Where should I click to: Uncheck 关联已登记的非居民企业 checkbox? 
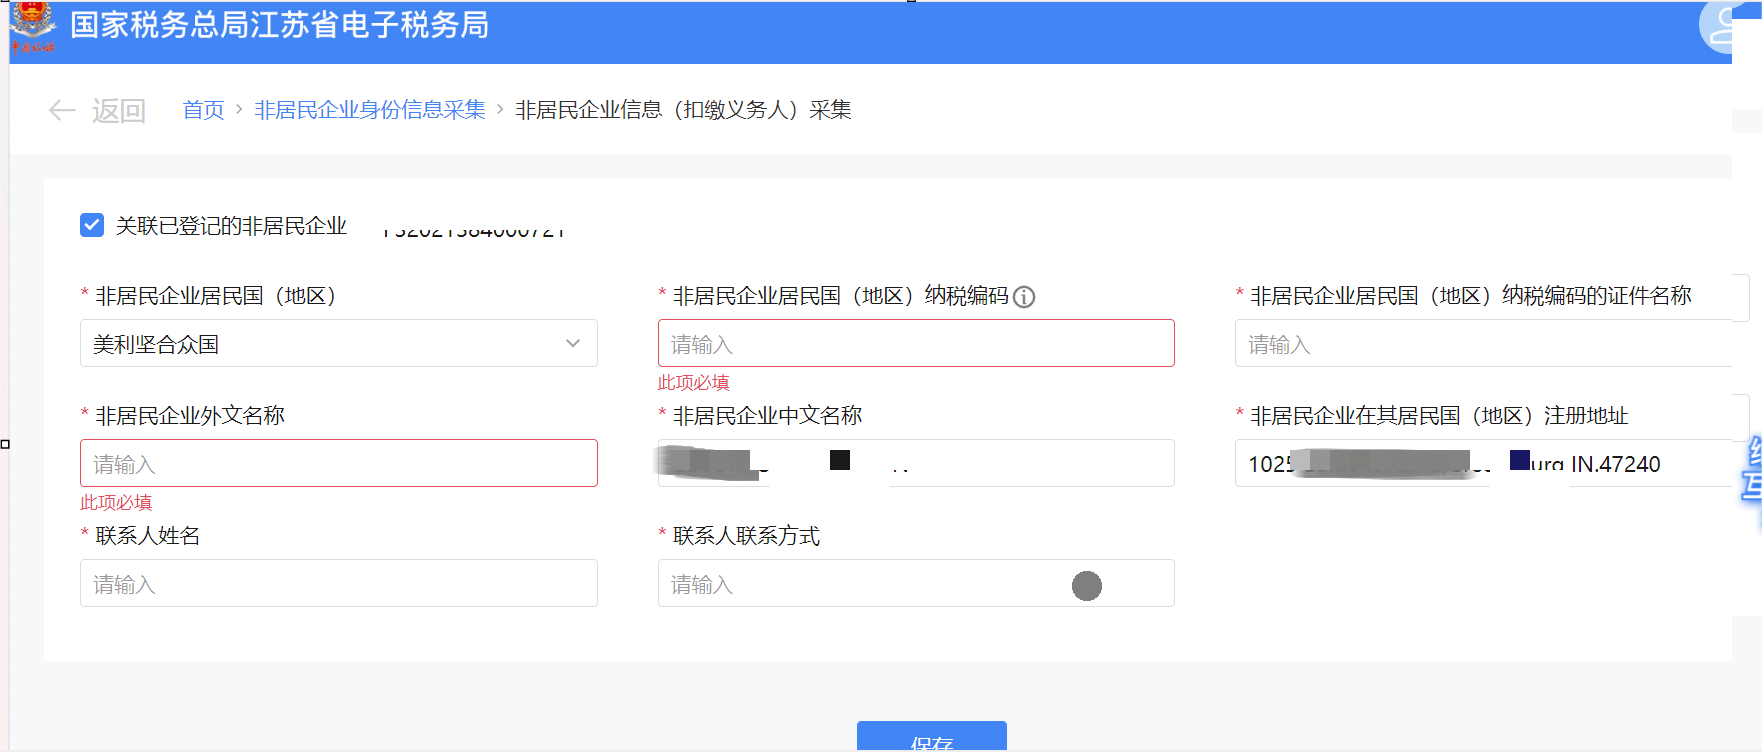(x=92, y=225)
